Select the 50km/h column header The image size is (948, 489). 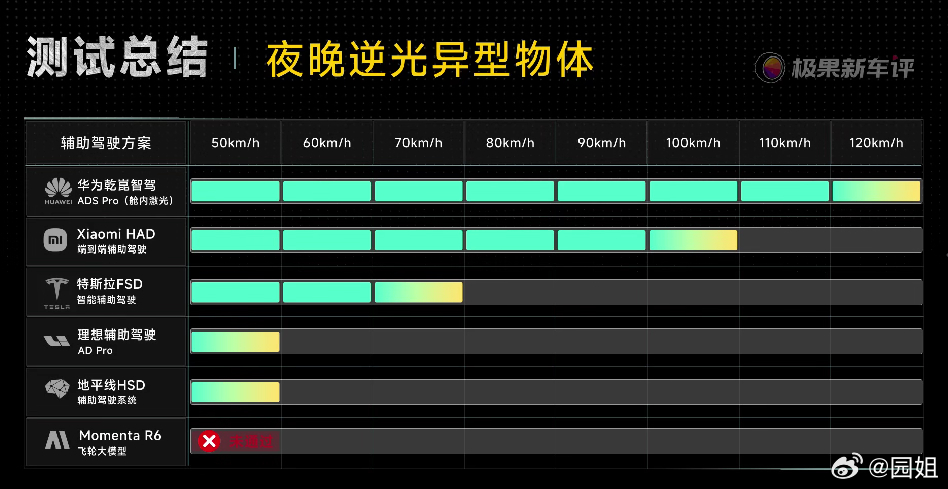click(x=235, y=143)
